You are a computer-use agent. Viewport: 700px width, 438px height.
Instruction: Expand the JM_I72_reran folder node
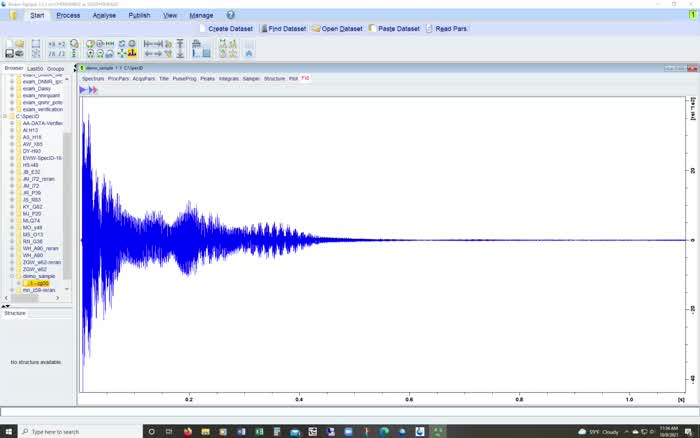click(12, 179)
